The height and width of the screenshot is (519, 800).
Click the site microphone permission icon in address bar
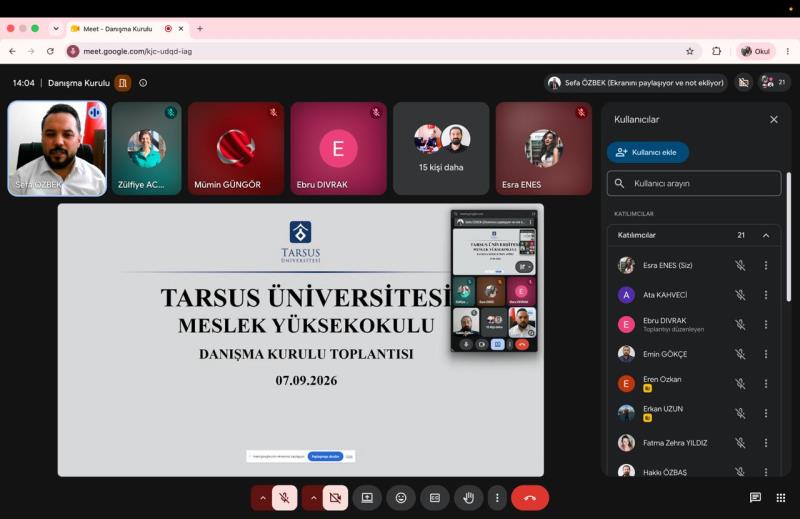73,51
